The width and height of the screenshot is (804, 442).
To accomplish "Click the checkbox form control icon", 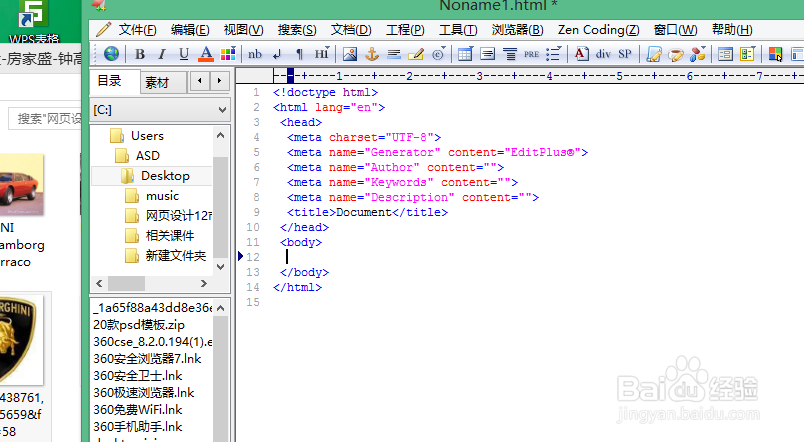I will pyautogui.click(x=747, y=54).
